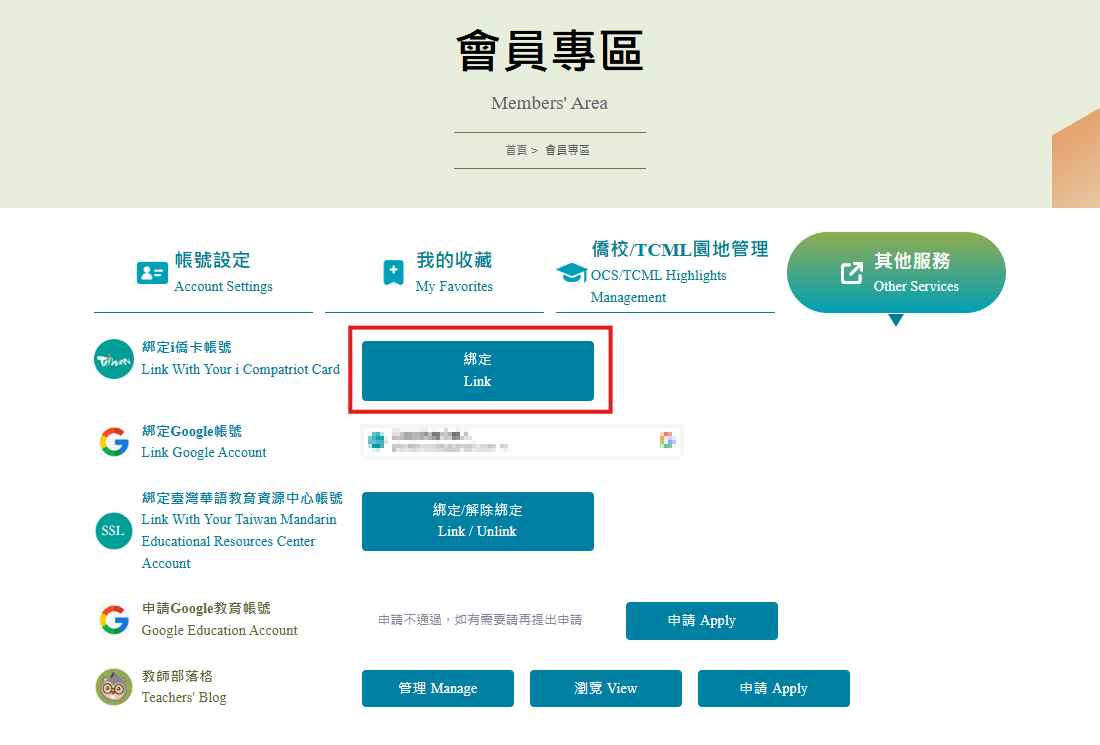Click the Other Services external link icon
Viewport: 1100px width, 745px height.
(851, 273)
